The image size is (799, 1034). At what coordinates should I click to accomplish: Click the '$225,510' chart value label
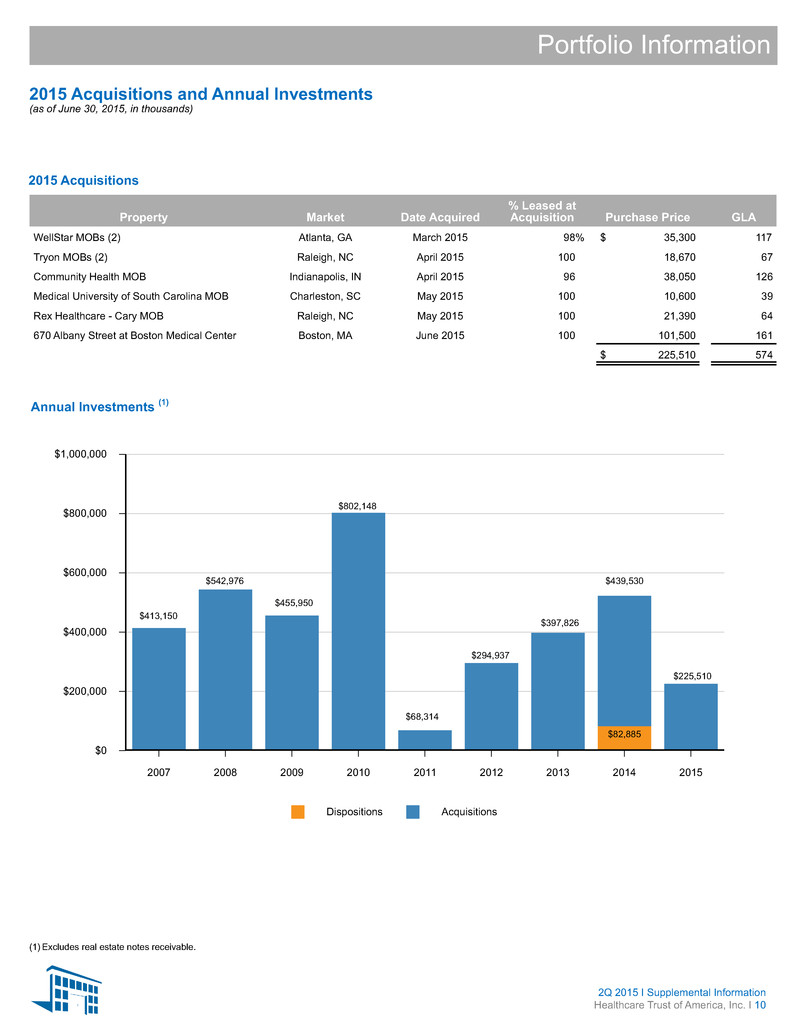click(x=692, y=676)
